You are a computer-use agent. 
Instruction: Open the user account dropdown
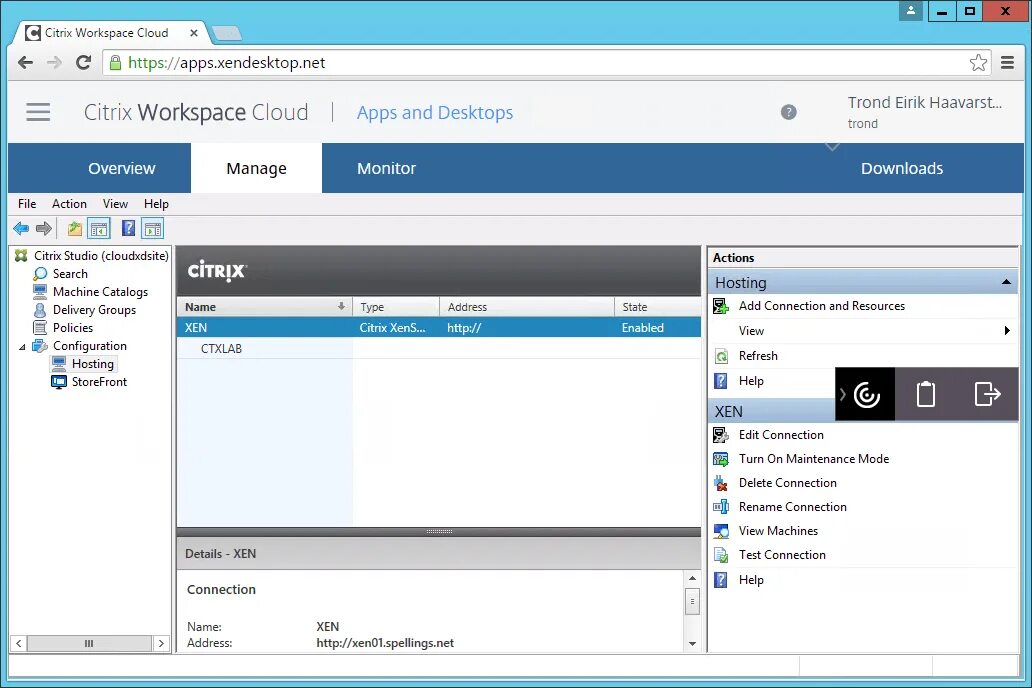(833, 147)
